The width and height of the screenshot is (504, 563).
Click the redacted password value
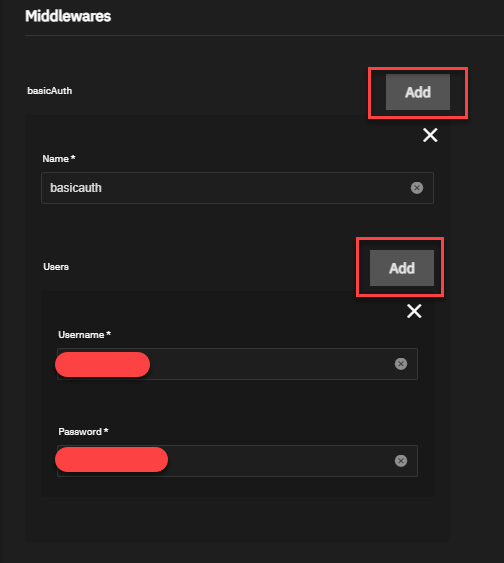[x=111, y=460]
